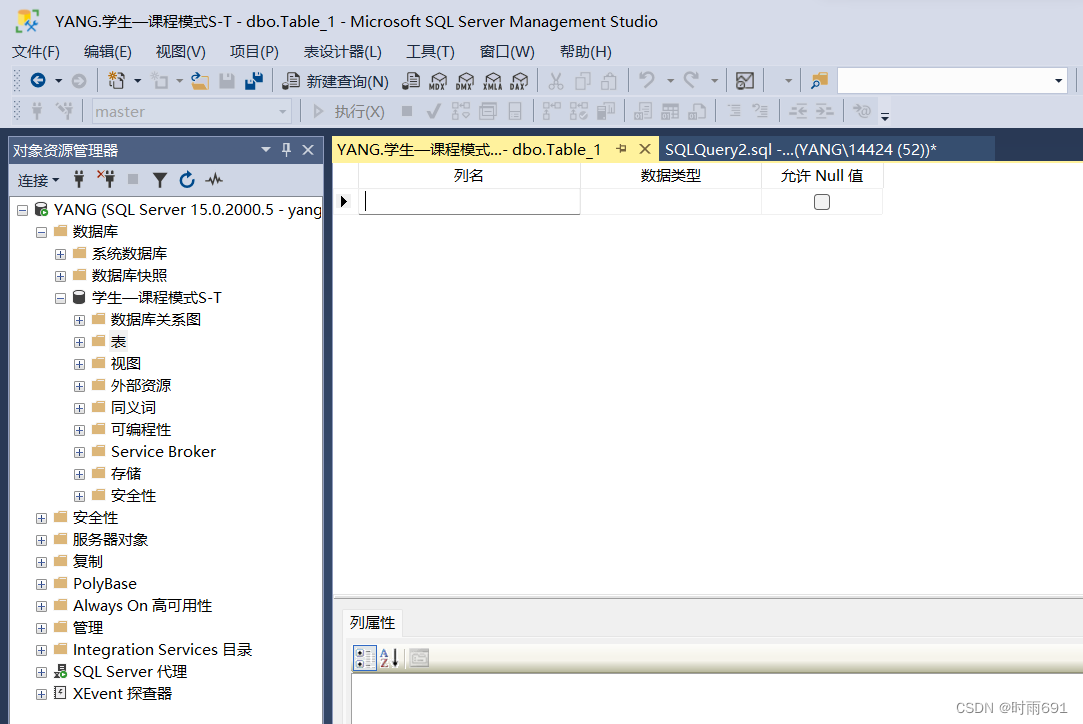The height and width of the screenshot is (724, 1083).
Task: Click the 允许 Null 值 column header
Action: pyautogui.click(x=822, y=175)
